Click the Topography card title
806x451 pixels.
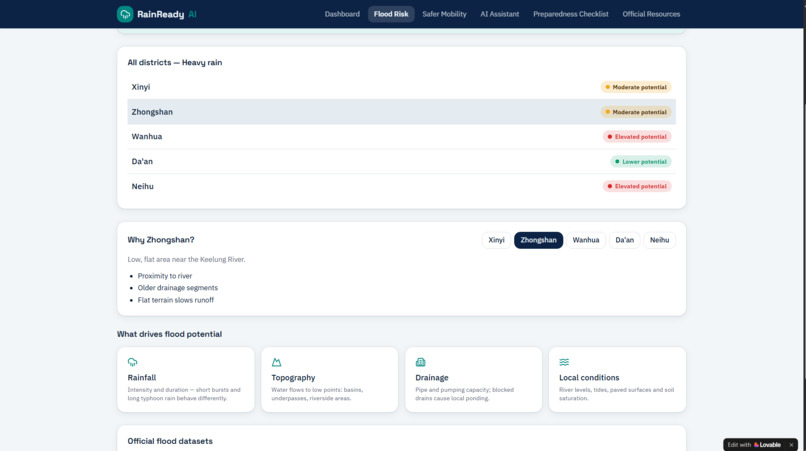pos(293,377)
